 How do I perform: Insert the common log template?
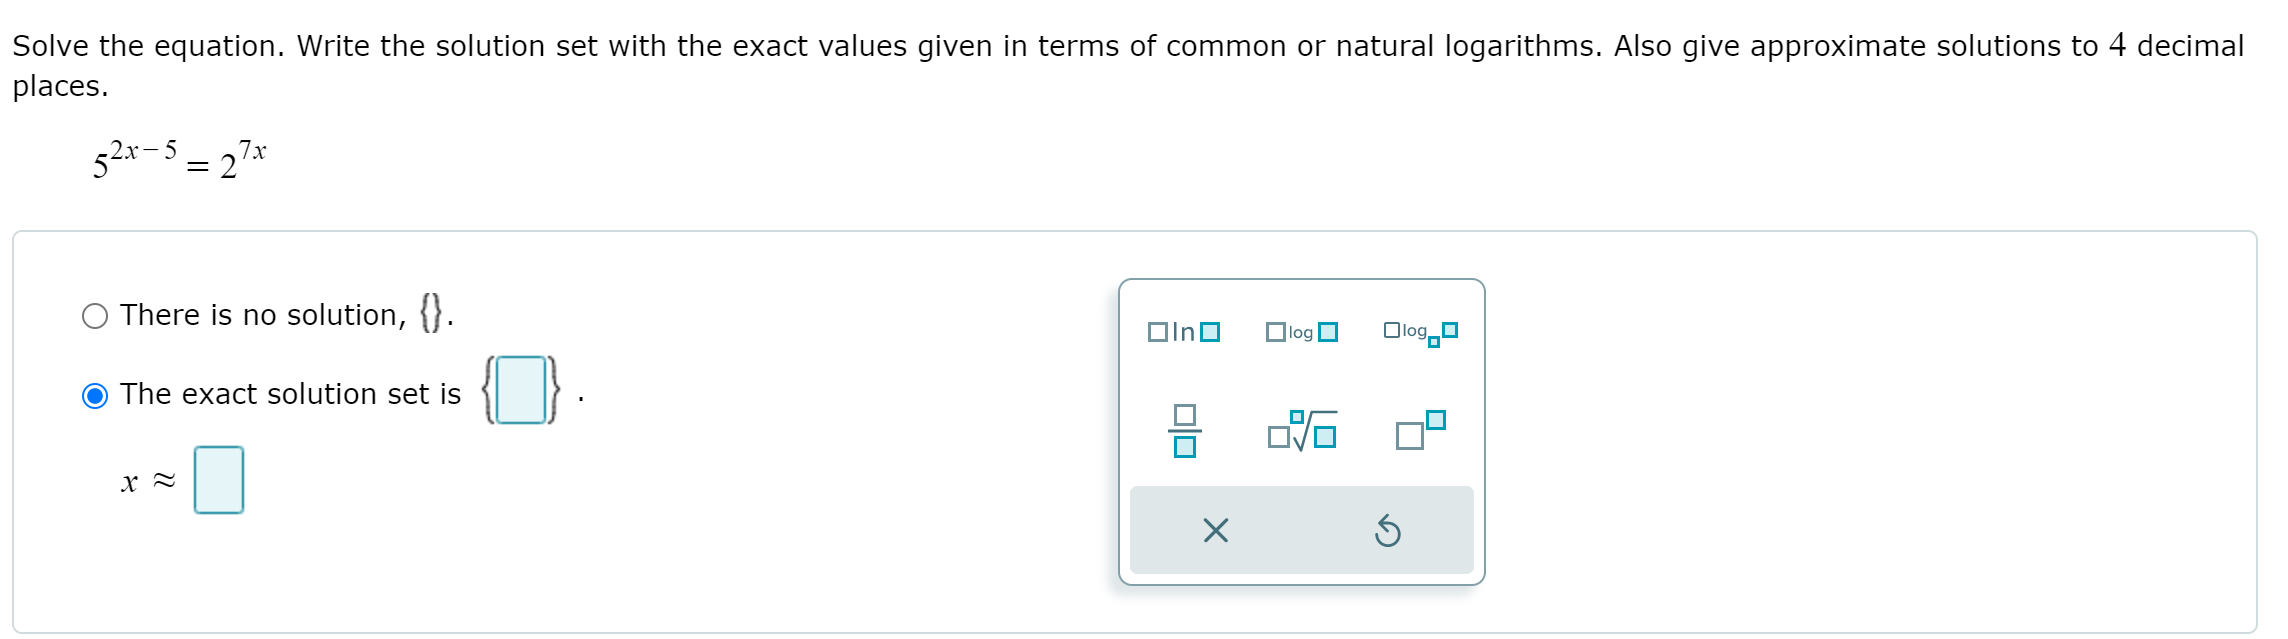tap(1302, 332)
